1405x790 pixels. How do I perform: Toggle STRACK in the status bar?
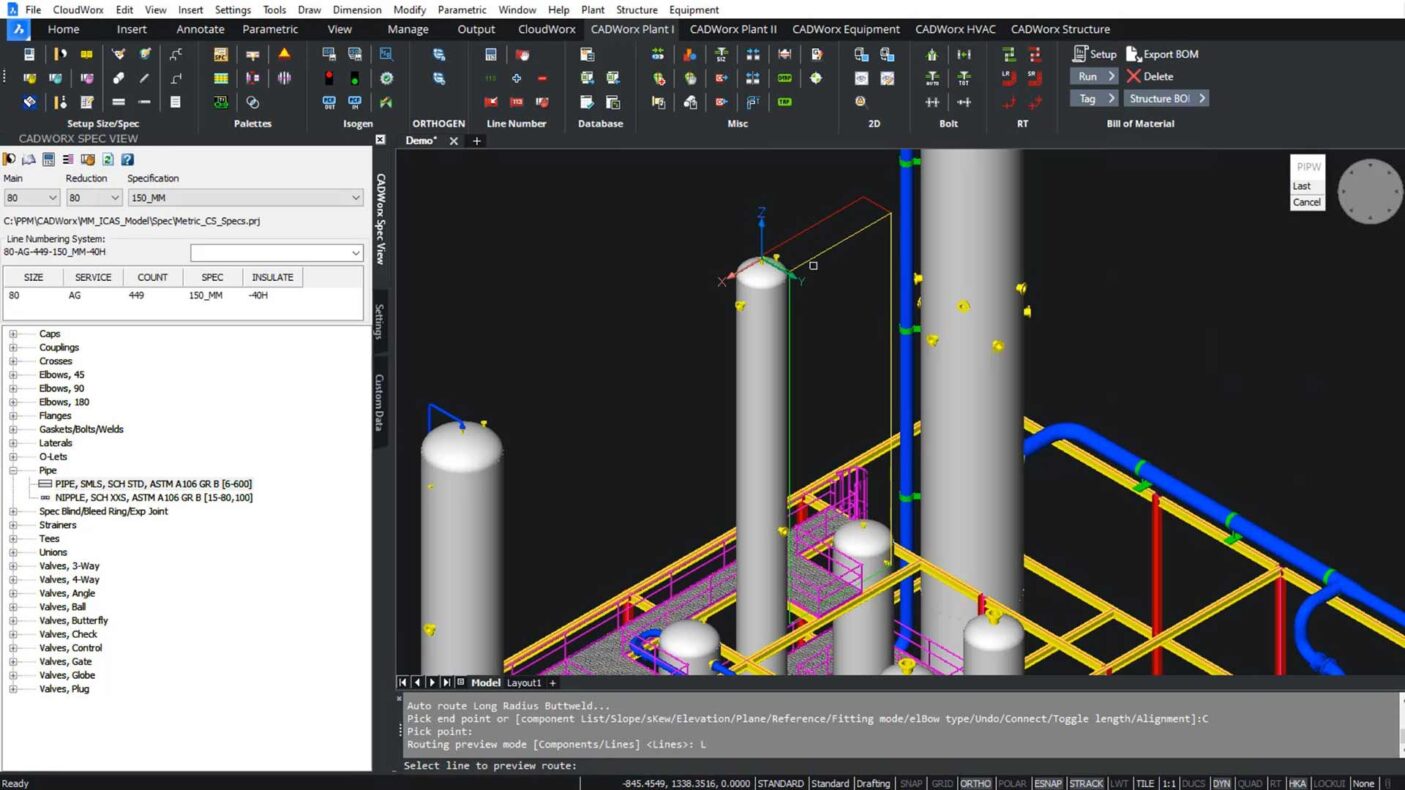pyautogui.click(x=1086, y=783)
